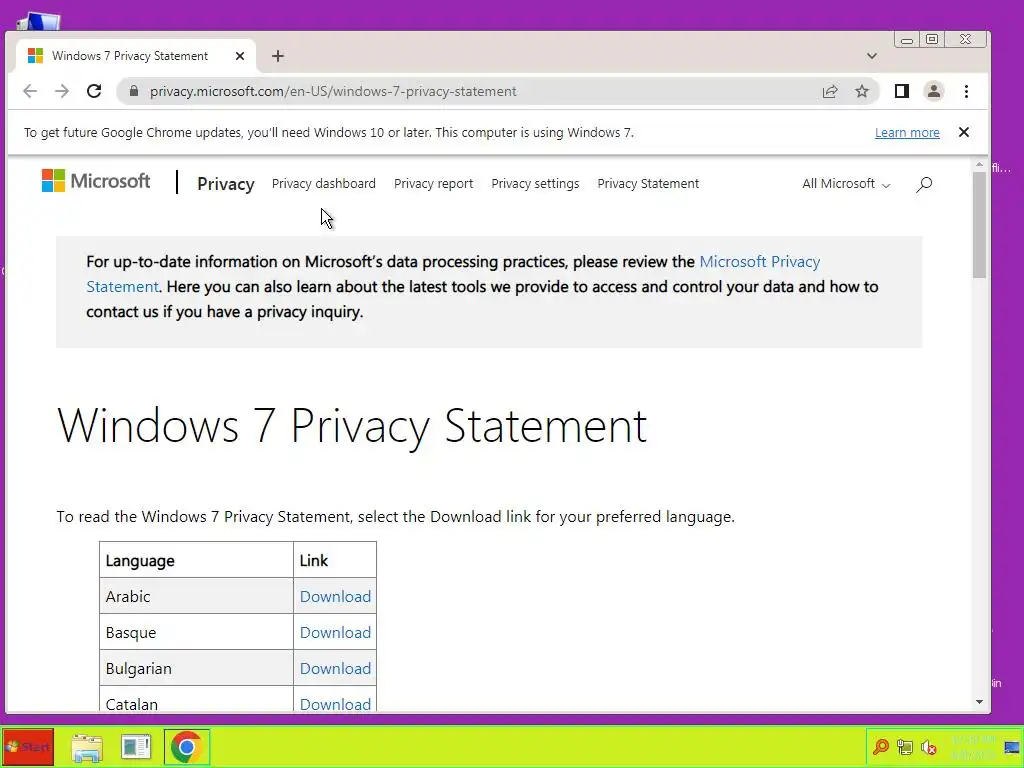This screenshot has height=768, width=1024.
Task: Follow the Microsoft Privacy Statement link
Action: click(x=760, y=262)
